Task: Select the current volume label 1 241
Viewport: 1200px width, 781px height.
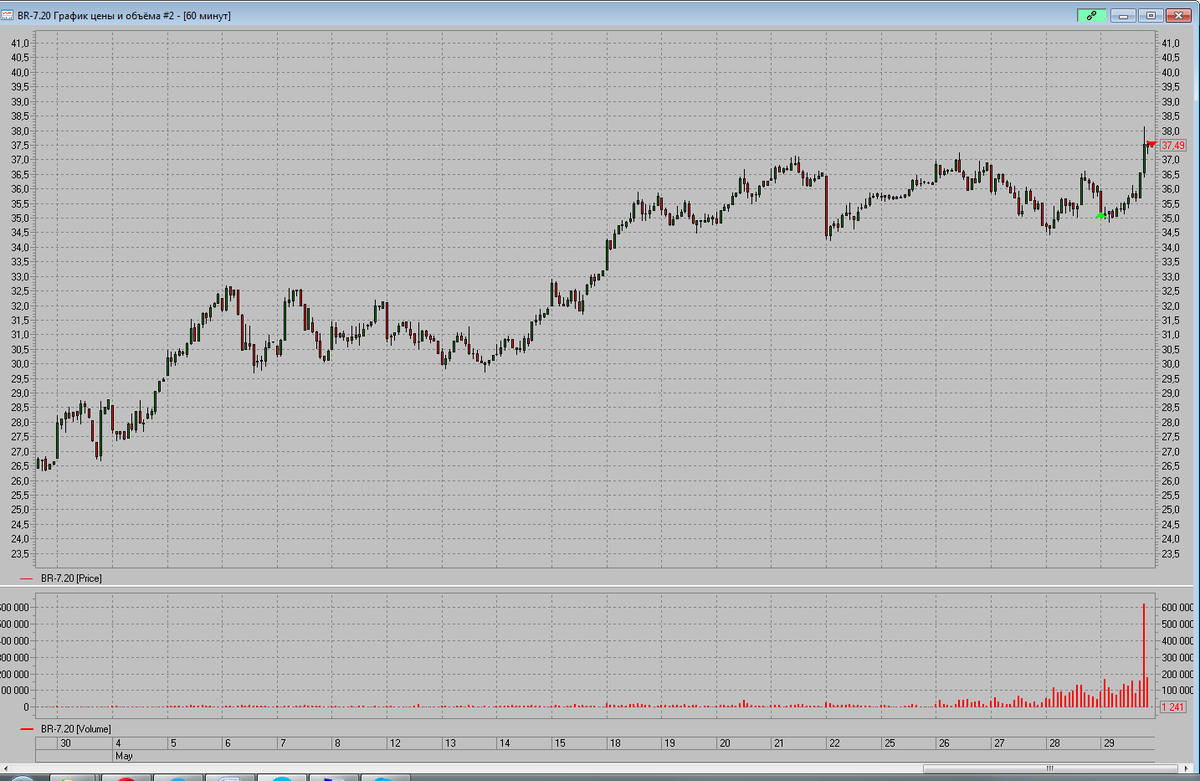Action: 1172,707
